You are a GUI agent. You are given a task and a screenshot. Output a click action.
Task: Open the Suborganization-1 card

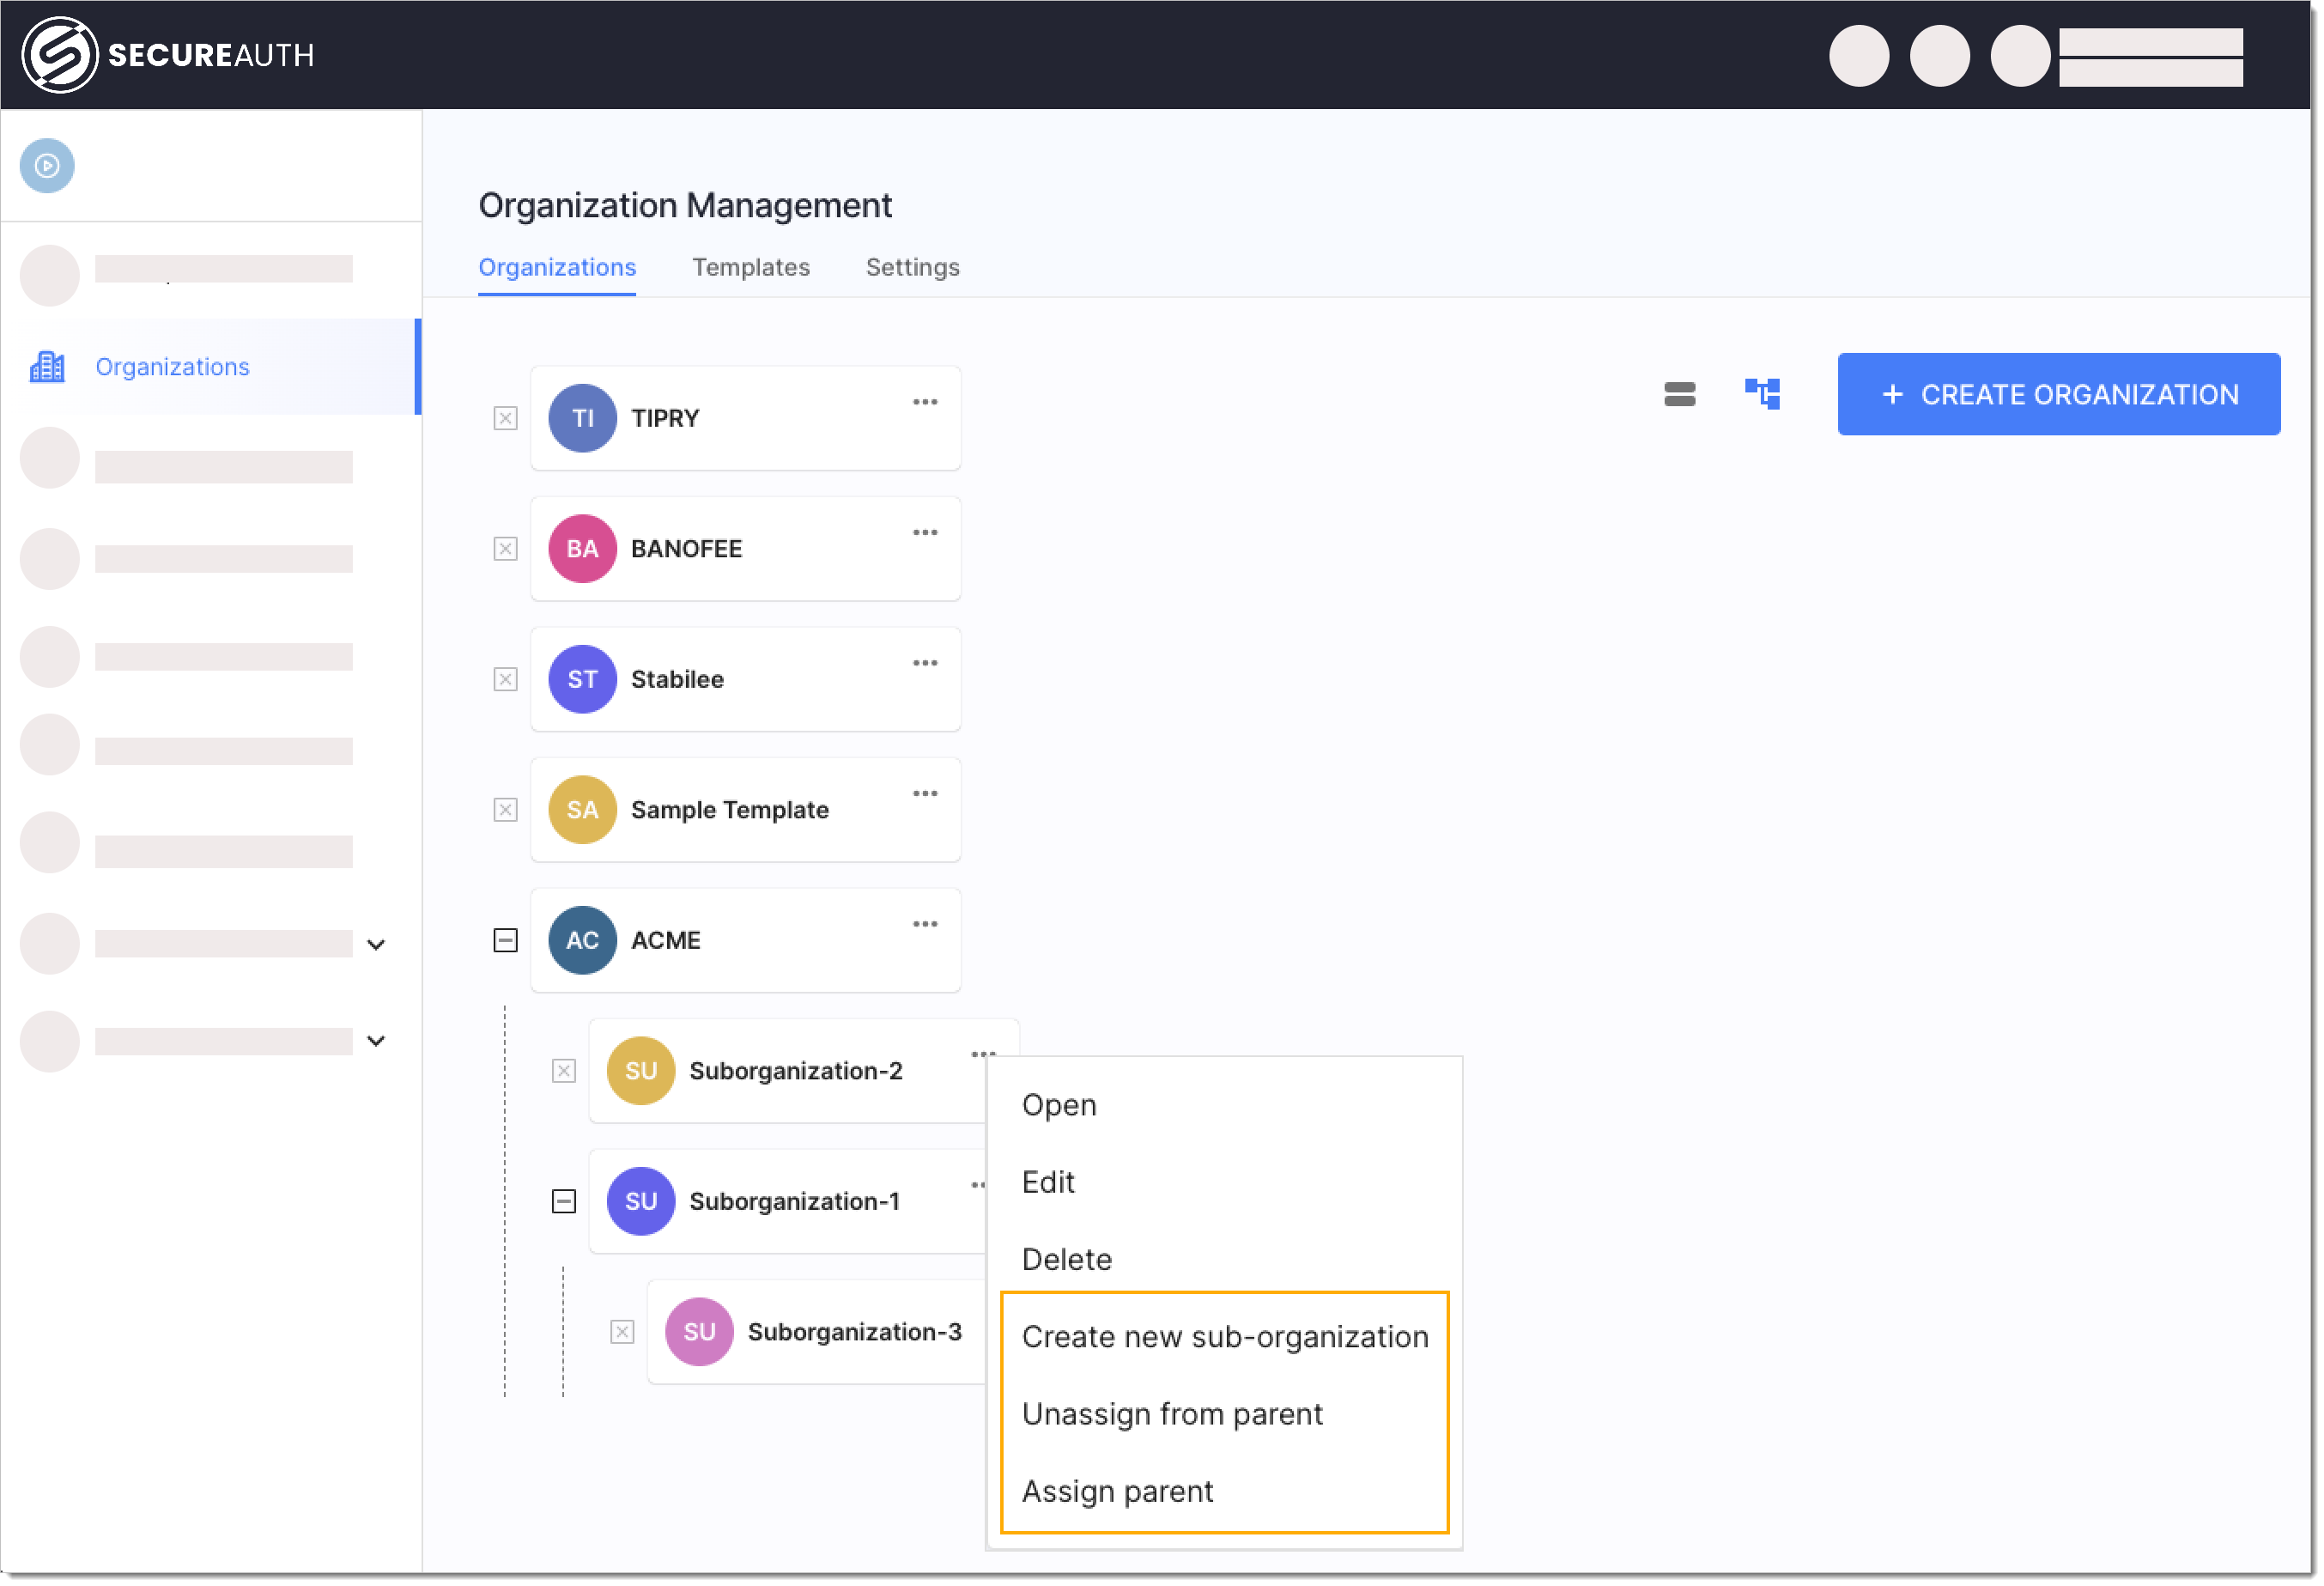(x=788, y=1202)
